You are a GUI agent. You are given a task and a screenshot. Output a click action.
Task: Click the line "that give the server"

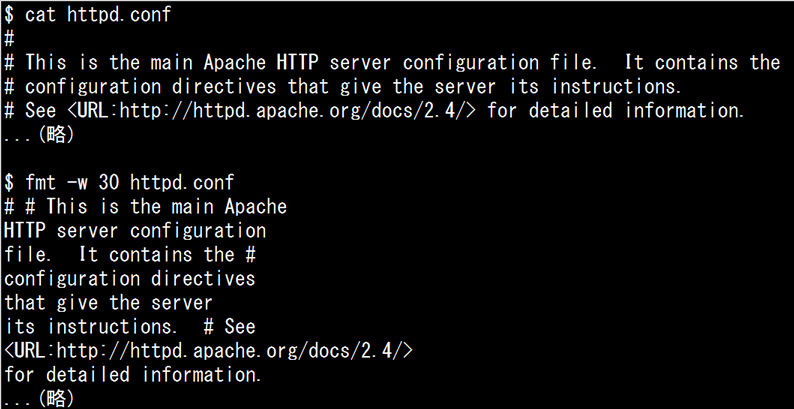(110, 302)
